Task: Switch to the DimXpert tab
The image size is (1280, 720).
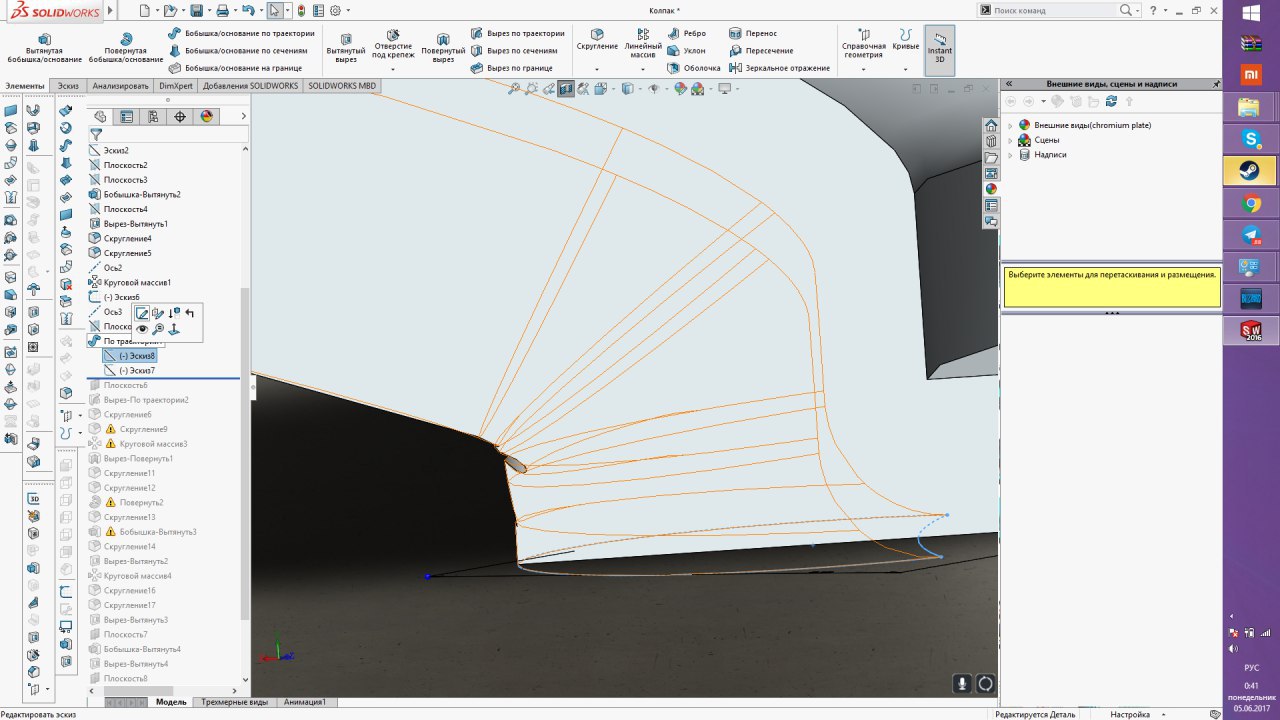Action: pyautogui.click(x=176, y=86)
